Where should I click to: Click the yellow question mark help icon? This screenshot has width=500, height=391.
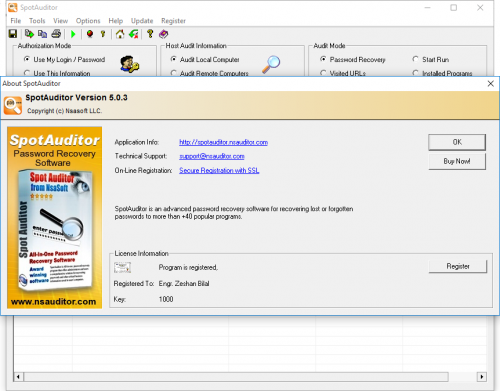coord(150,34)
